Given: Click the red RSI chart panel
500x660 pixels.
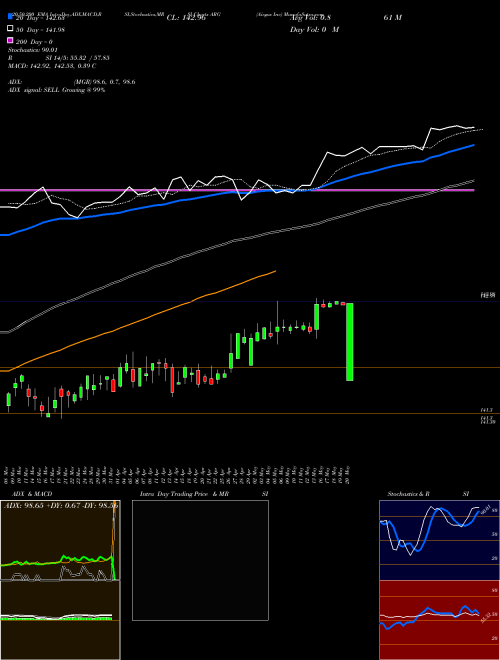Looking at the screenshot, I should pyautogui.click(x=439, y=620).
